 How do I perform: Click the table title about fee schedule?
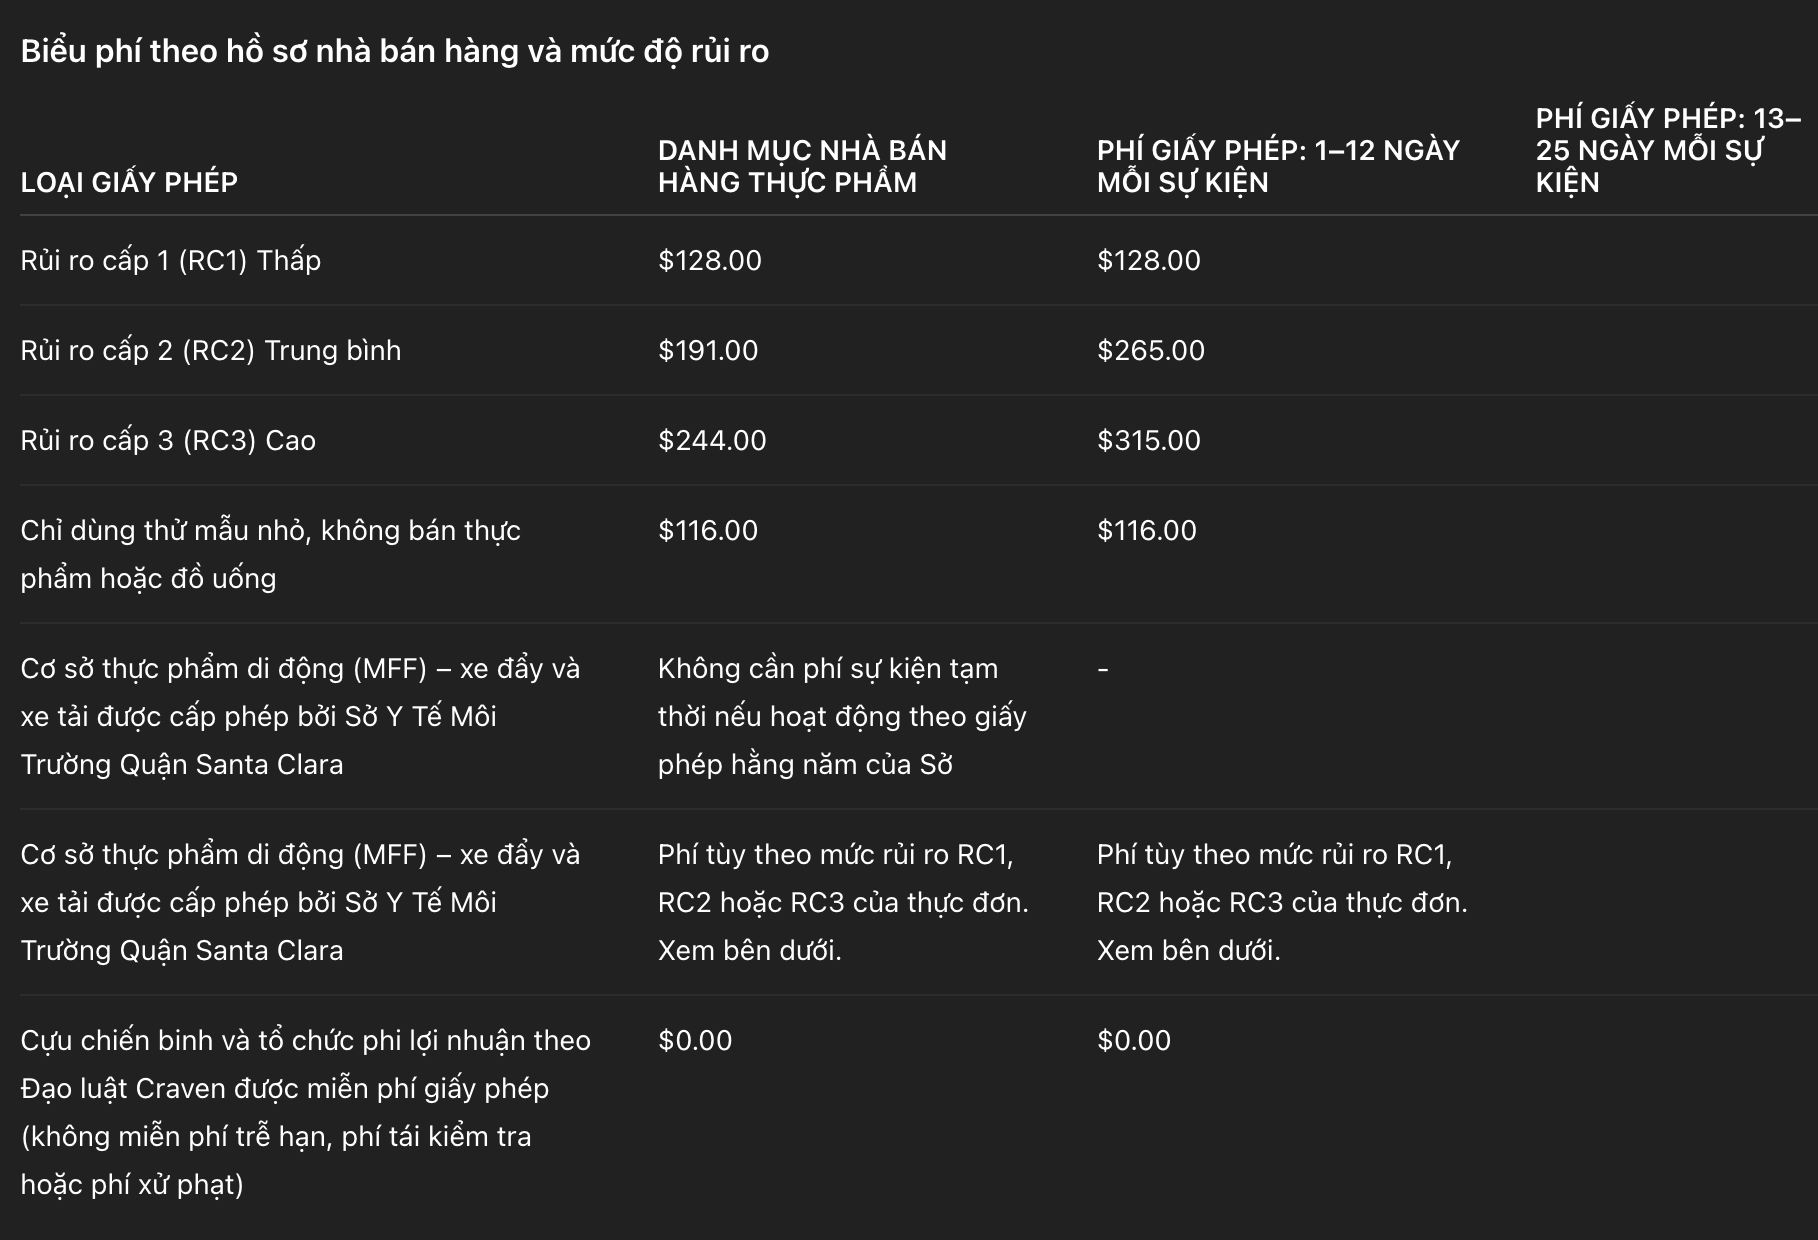point(395,51)
